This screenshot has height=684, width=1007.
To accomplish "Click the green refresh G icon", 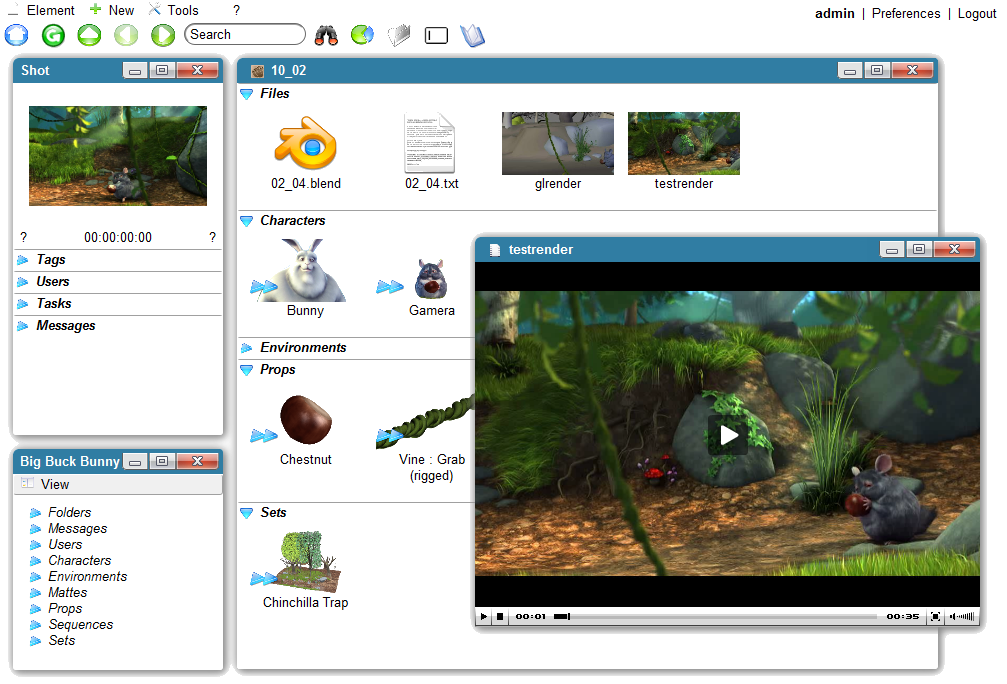I will [x=53, y=35].
